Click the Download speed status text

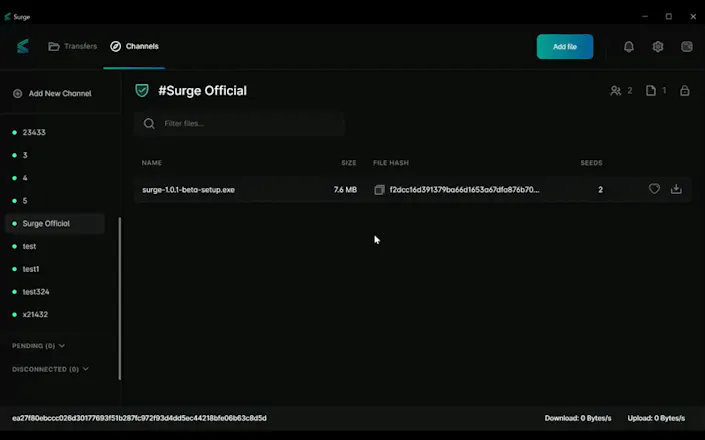[x=578, y=418]
